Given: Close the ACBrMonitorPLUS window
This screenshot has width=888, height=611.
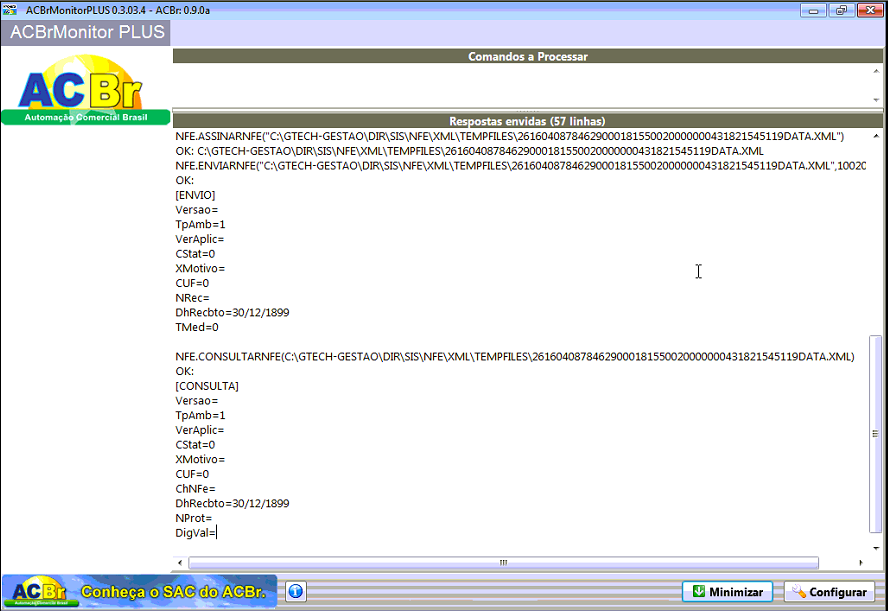Looking at the screenshot, I should point(870,10).
